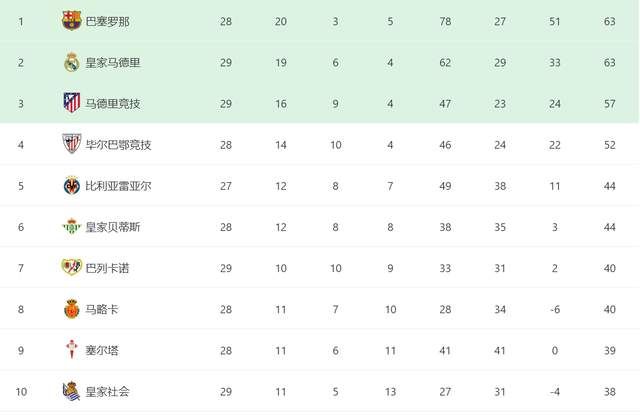Open team page for 巴塞罗那
Screen dimensions: 640x418
(x=107, y=21)
